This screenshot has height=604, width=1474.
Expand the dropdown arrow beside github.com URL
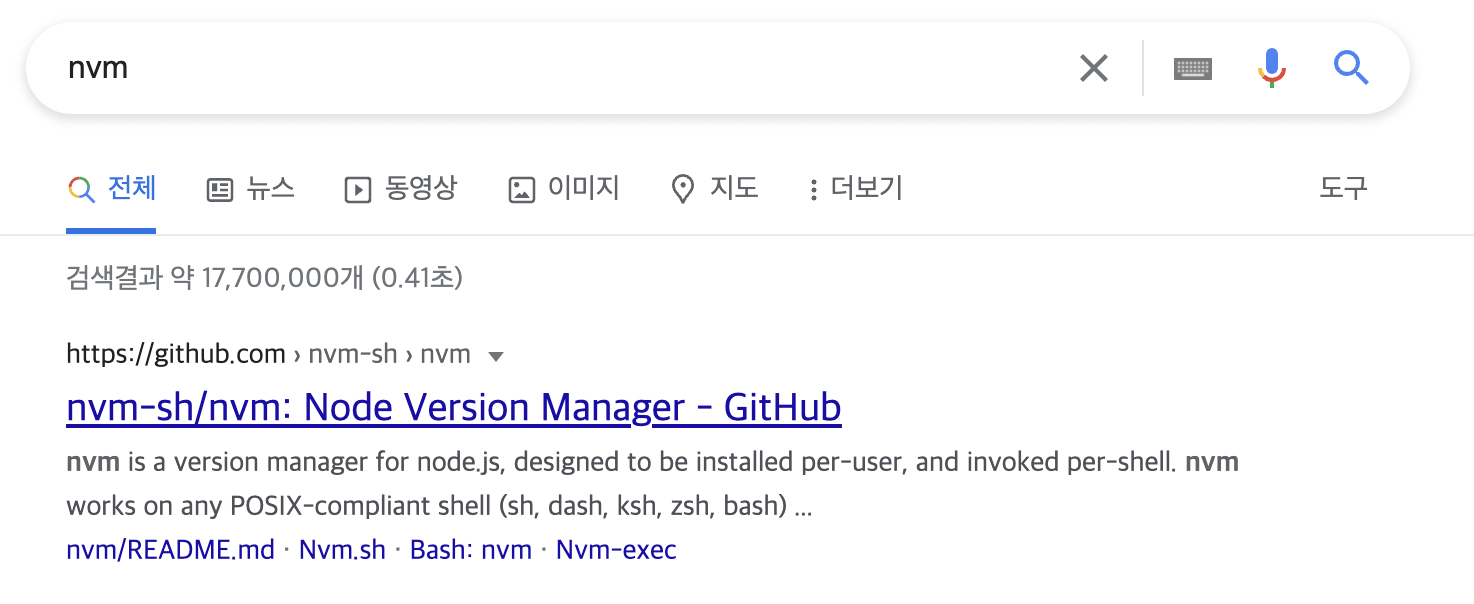tap(495, 356)
